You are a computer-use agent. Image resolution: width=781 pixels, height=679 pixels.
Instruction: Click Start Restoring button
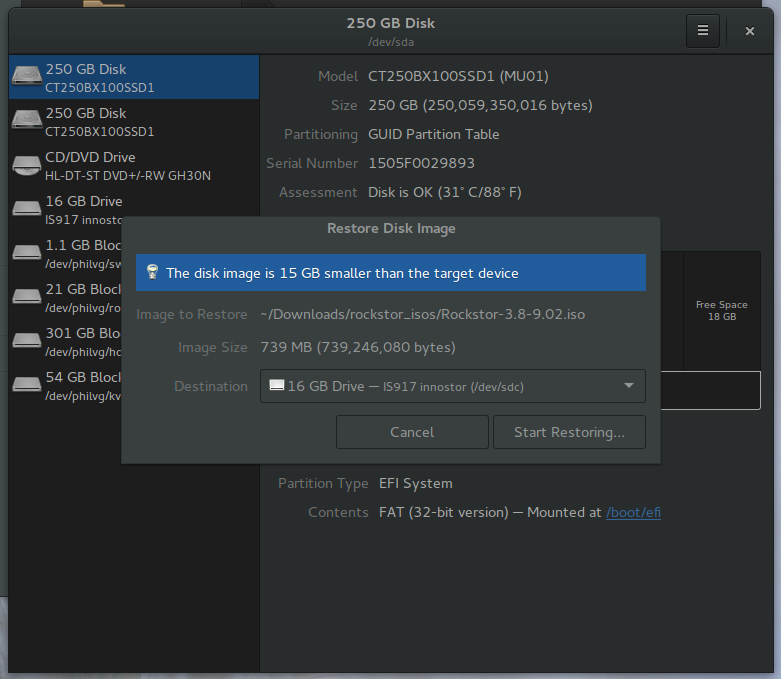[569, 432]
